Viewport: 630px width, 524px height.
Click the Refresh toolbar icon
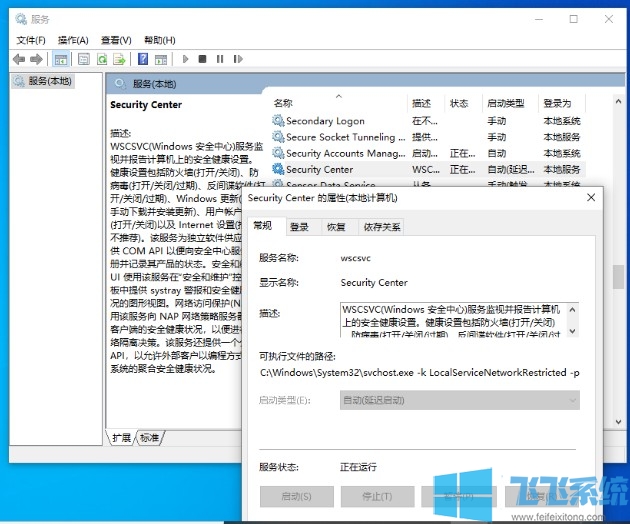[102, 59]
